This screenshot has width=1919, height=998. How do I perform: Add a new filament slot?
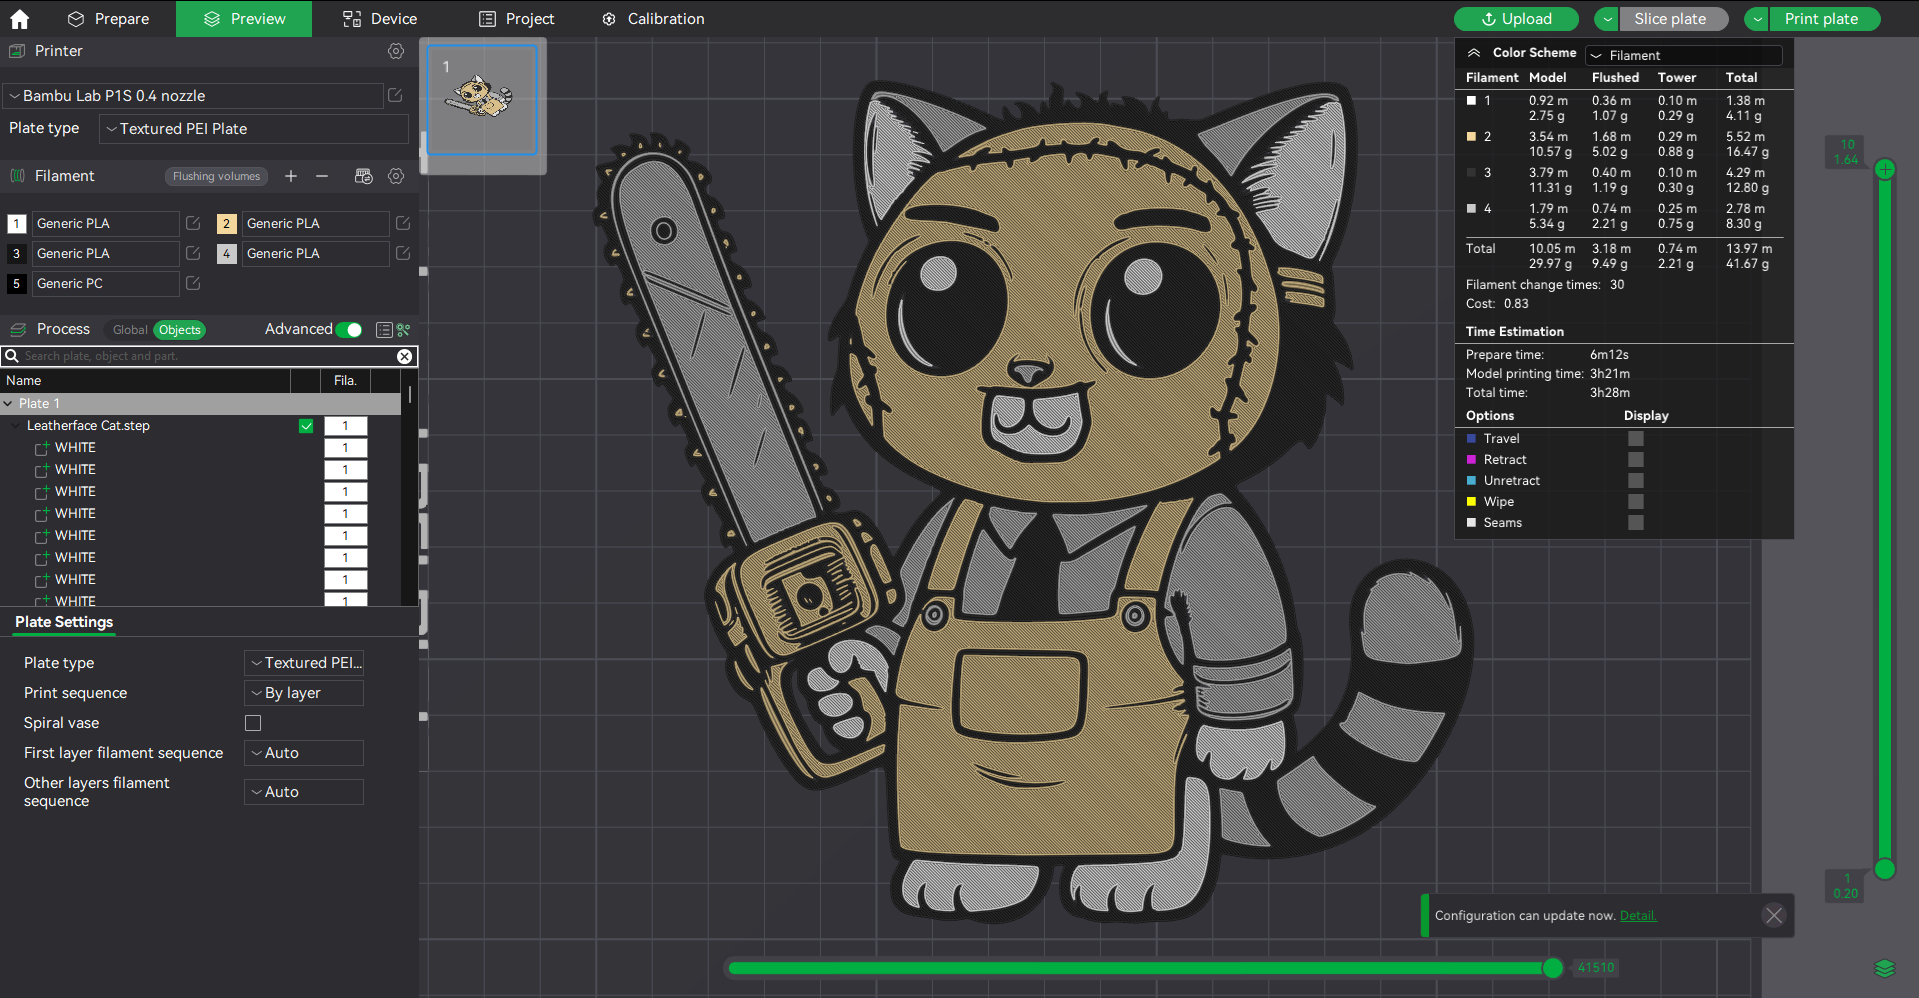tap(291, 176)
